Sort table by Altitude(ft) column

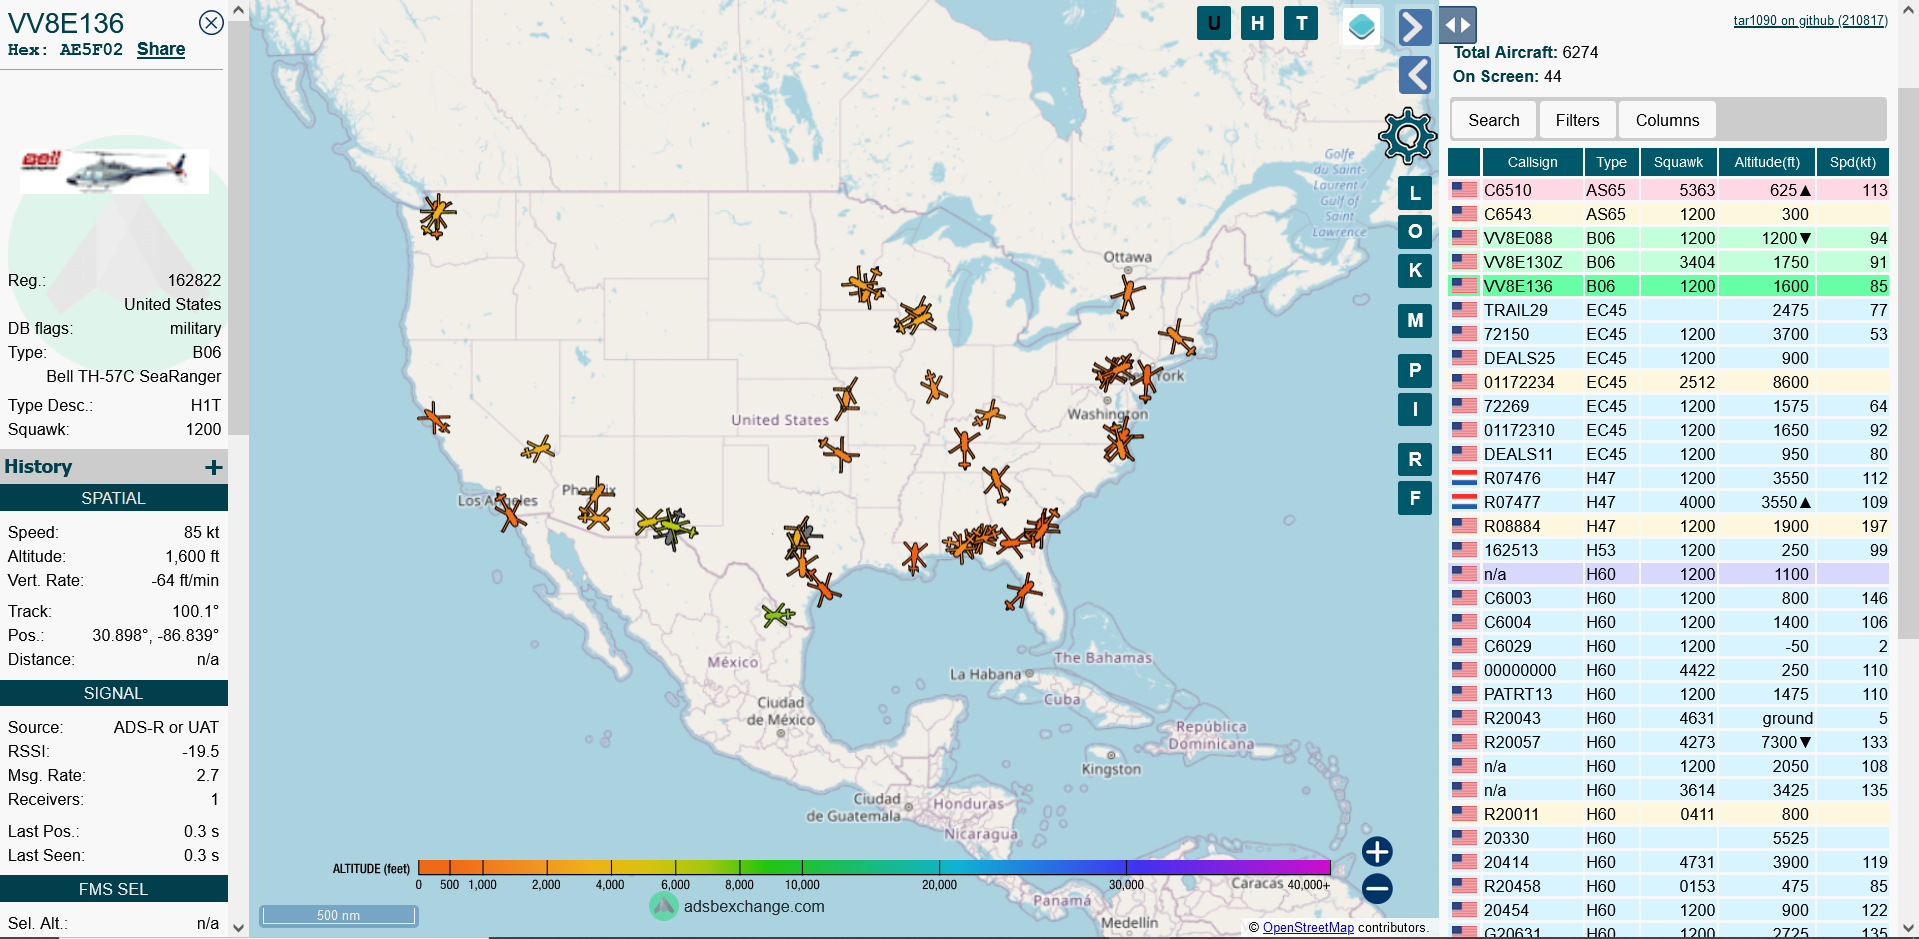(x=1767, y=162)
